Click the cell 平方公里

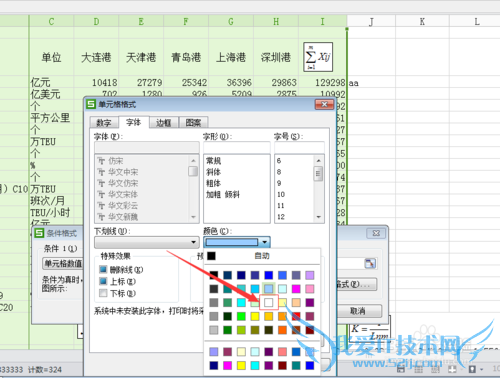point(50,118)
